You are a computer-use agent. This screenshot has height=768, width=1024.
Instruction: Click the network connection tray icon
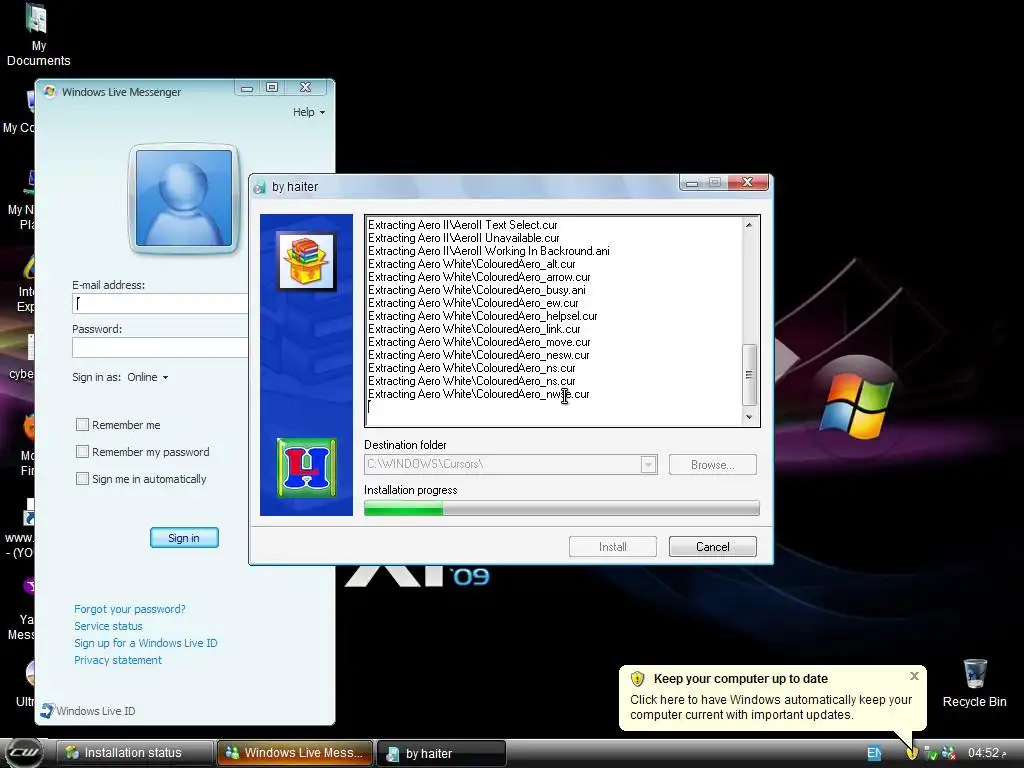[x=931, y=753]
